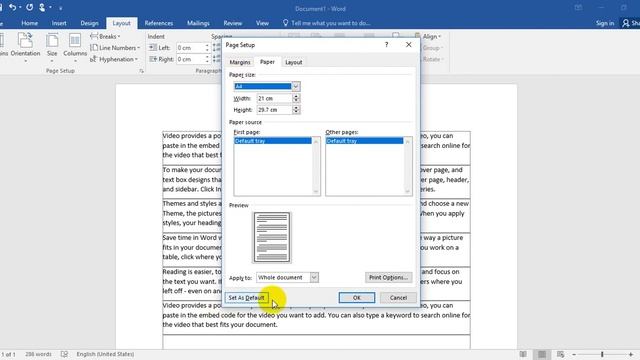
Task: Switch to the References ribbon tab
Action: pos(159,23)
